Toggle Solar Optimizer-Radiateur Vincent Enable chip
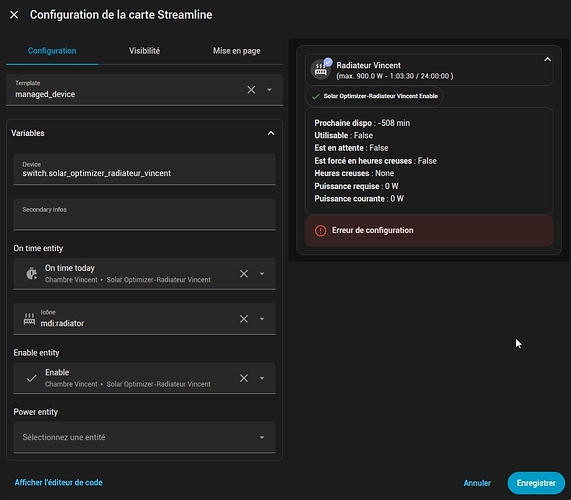Viewport: 571px width, 500px height. click(x=374, y=96)
